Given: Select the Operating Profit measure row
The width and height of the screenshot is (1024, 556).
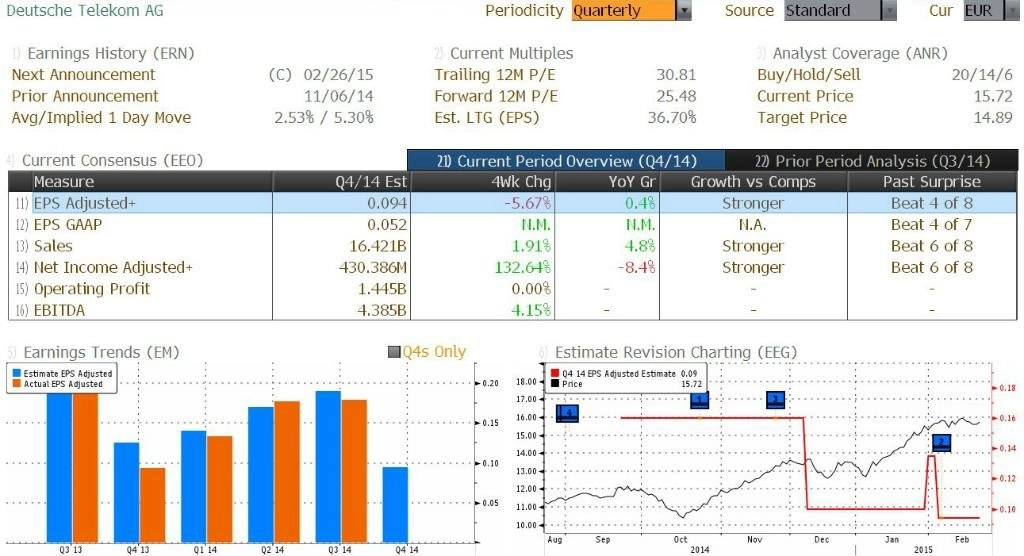Looking at the screenshot, I should (x=513, y=289).
